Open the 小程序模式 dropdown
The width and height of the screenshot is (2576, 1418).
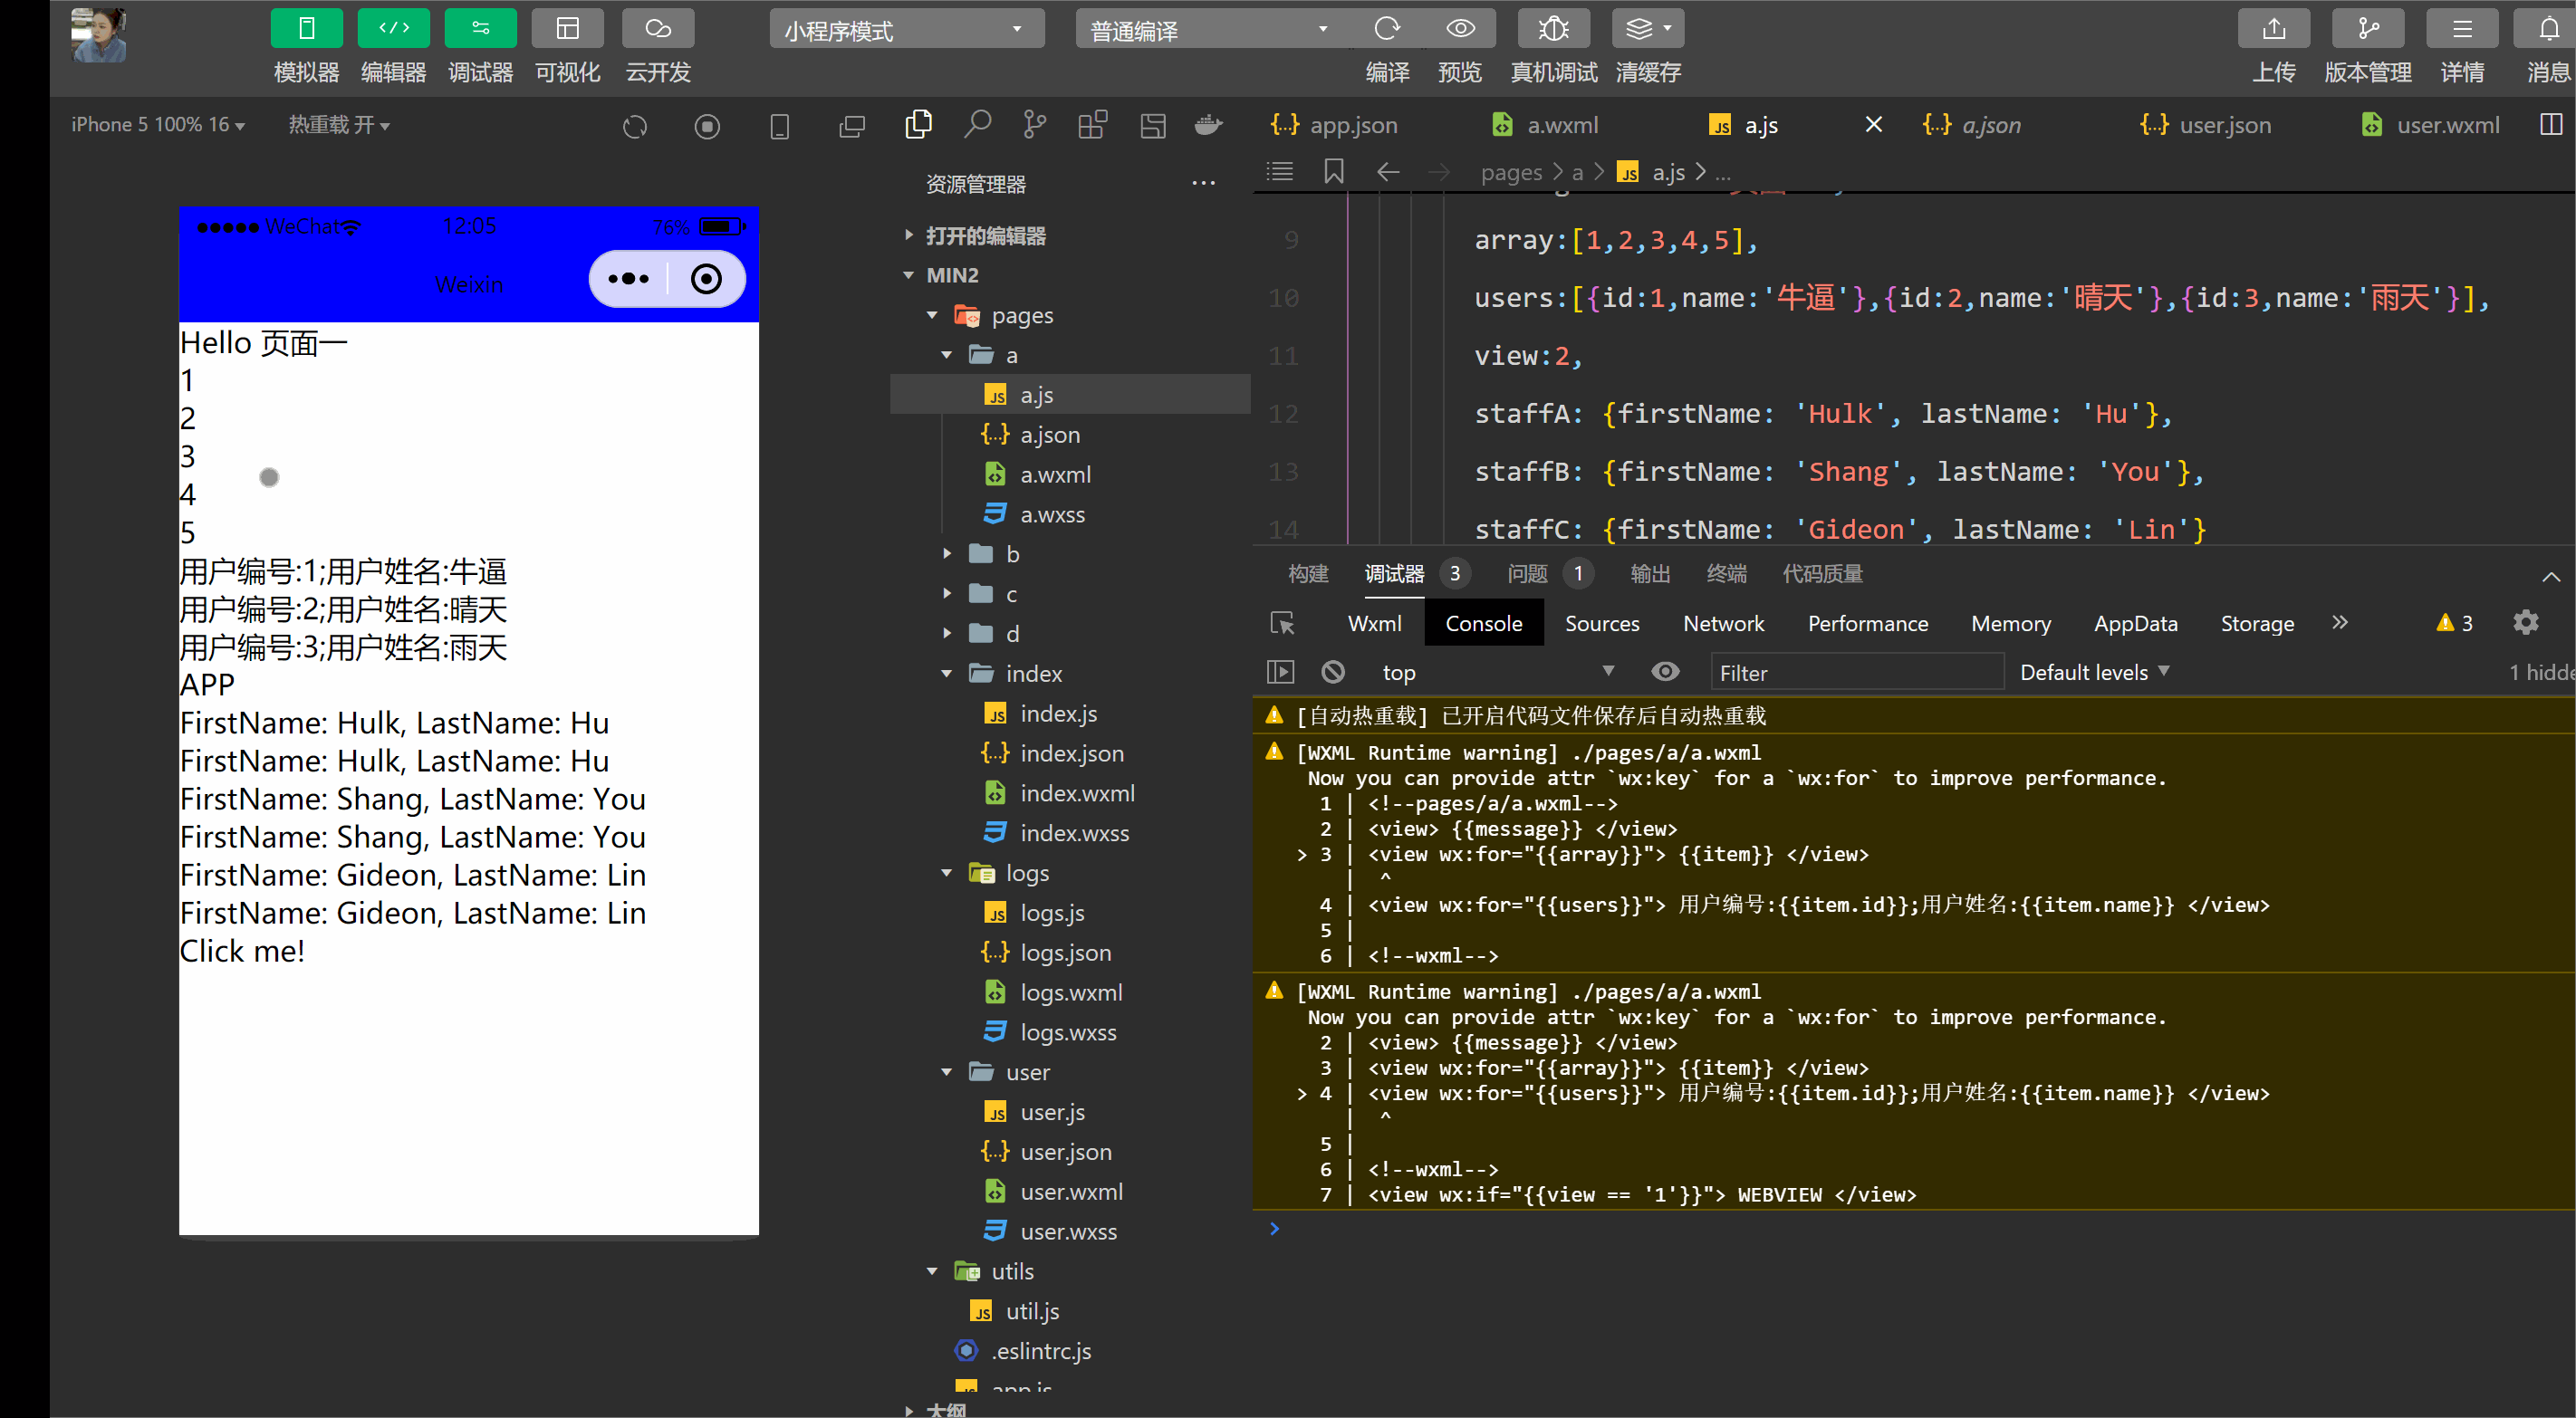(906, 30)
